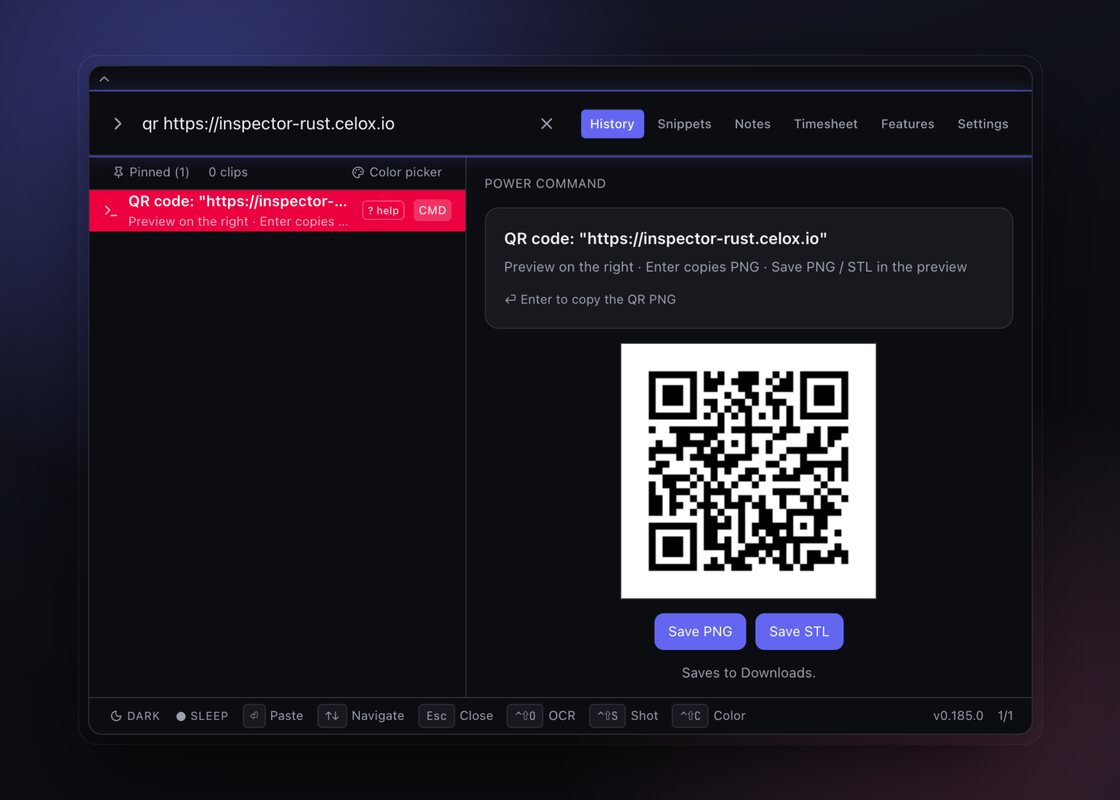
Task: Click the SLEEP status dot
Action: point(181,716)
